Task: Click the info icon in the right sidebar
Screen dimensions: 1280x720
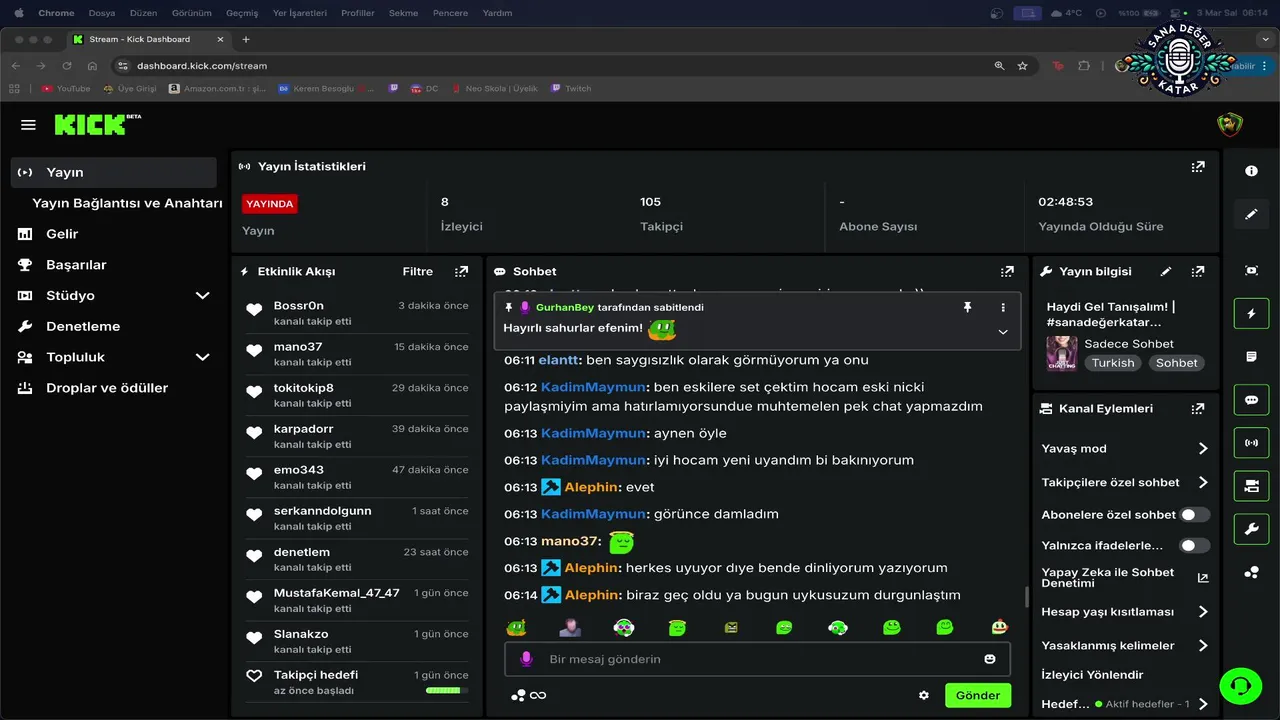Action: [x=1251, y=171]
